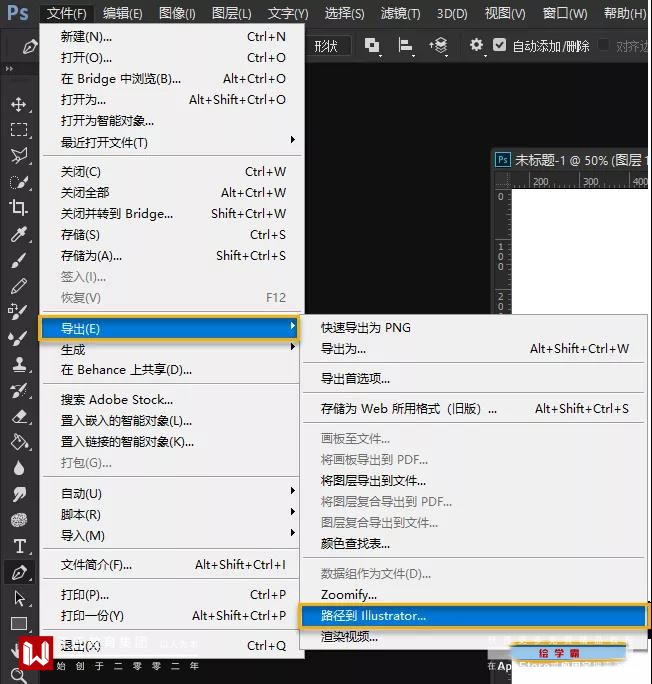
Task: Select the Blur tool
Action: tap(18, 468)
